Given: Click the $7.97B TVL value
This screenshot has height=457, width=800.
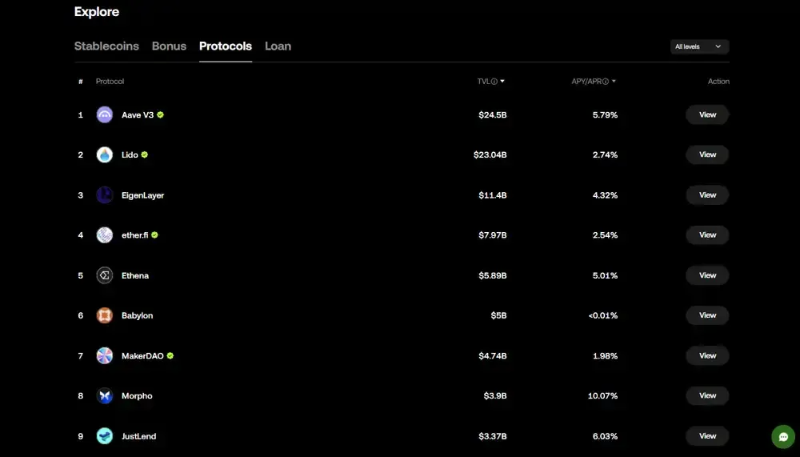Looking at the screenshot, I should (492, 235).
